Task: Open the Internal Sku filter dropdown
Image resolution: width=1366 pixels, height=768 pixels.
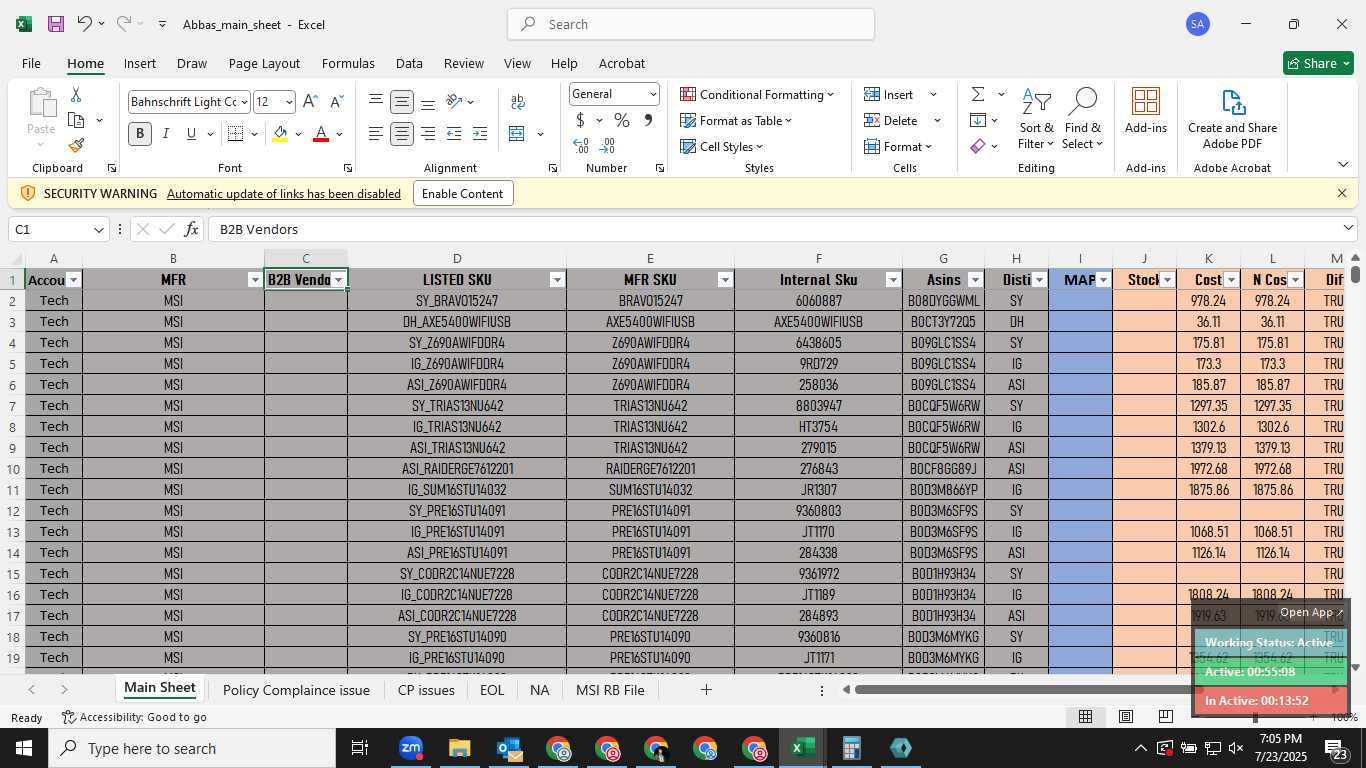Action: click(893, 280)
